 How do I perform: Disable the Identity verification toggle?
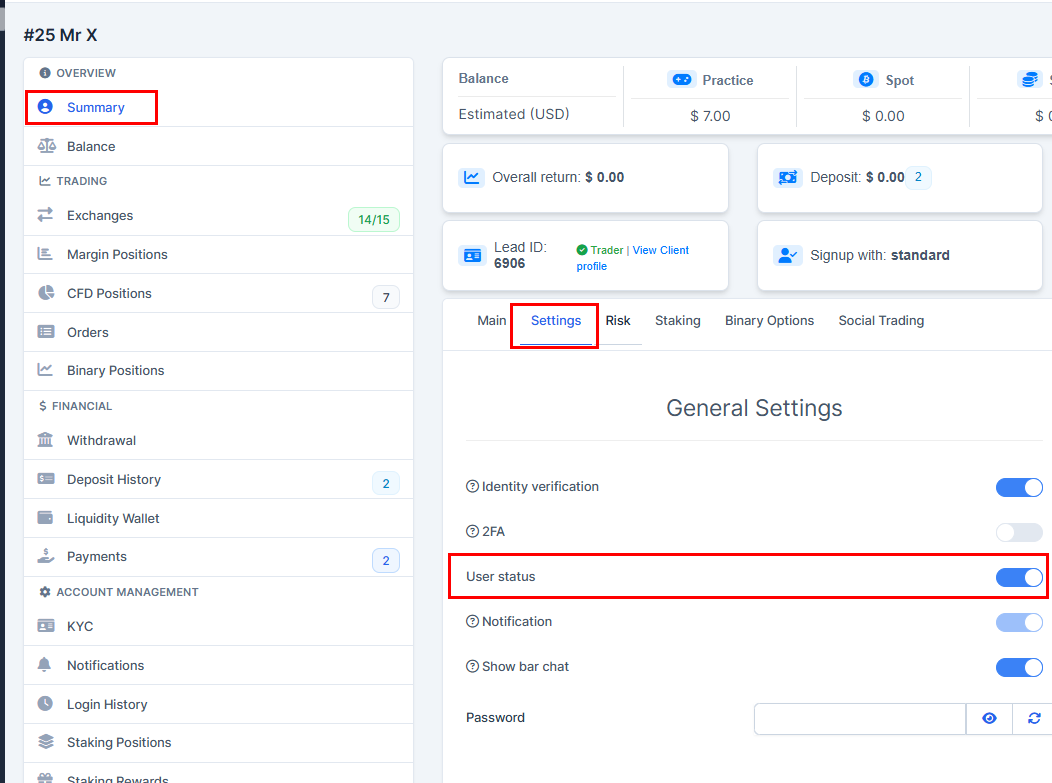coord(1019,487)
